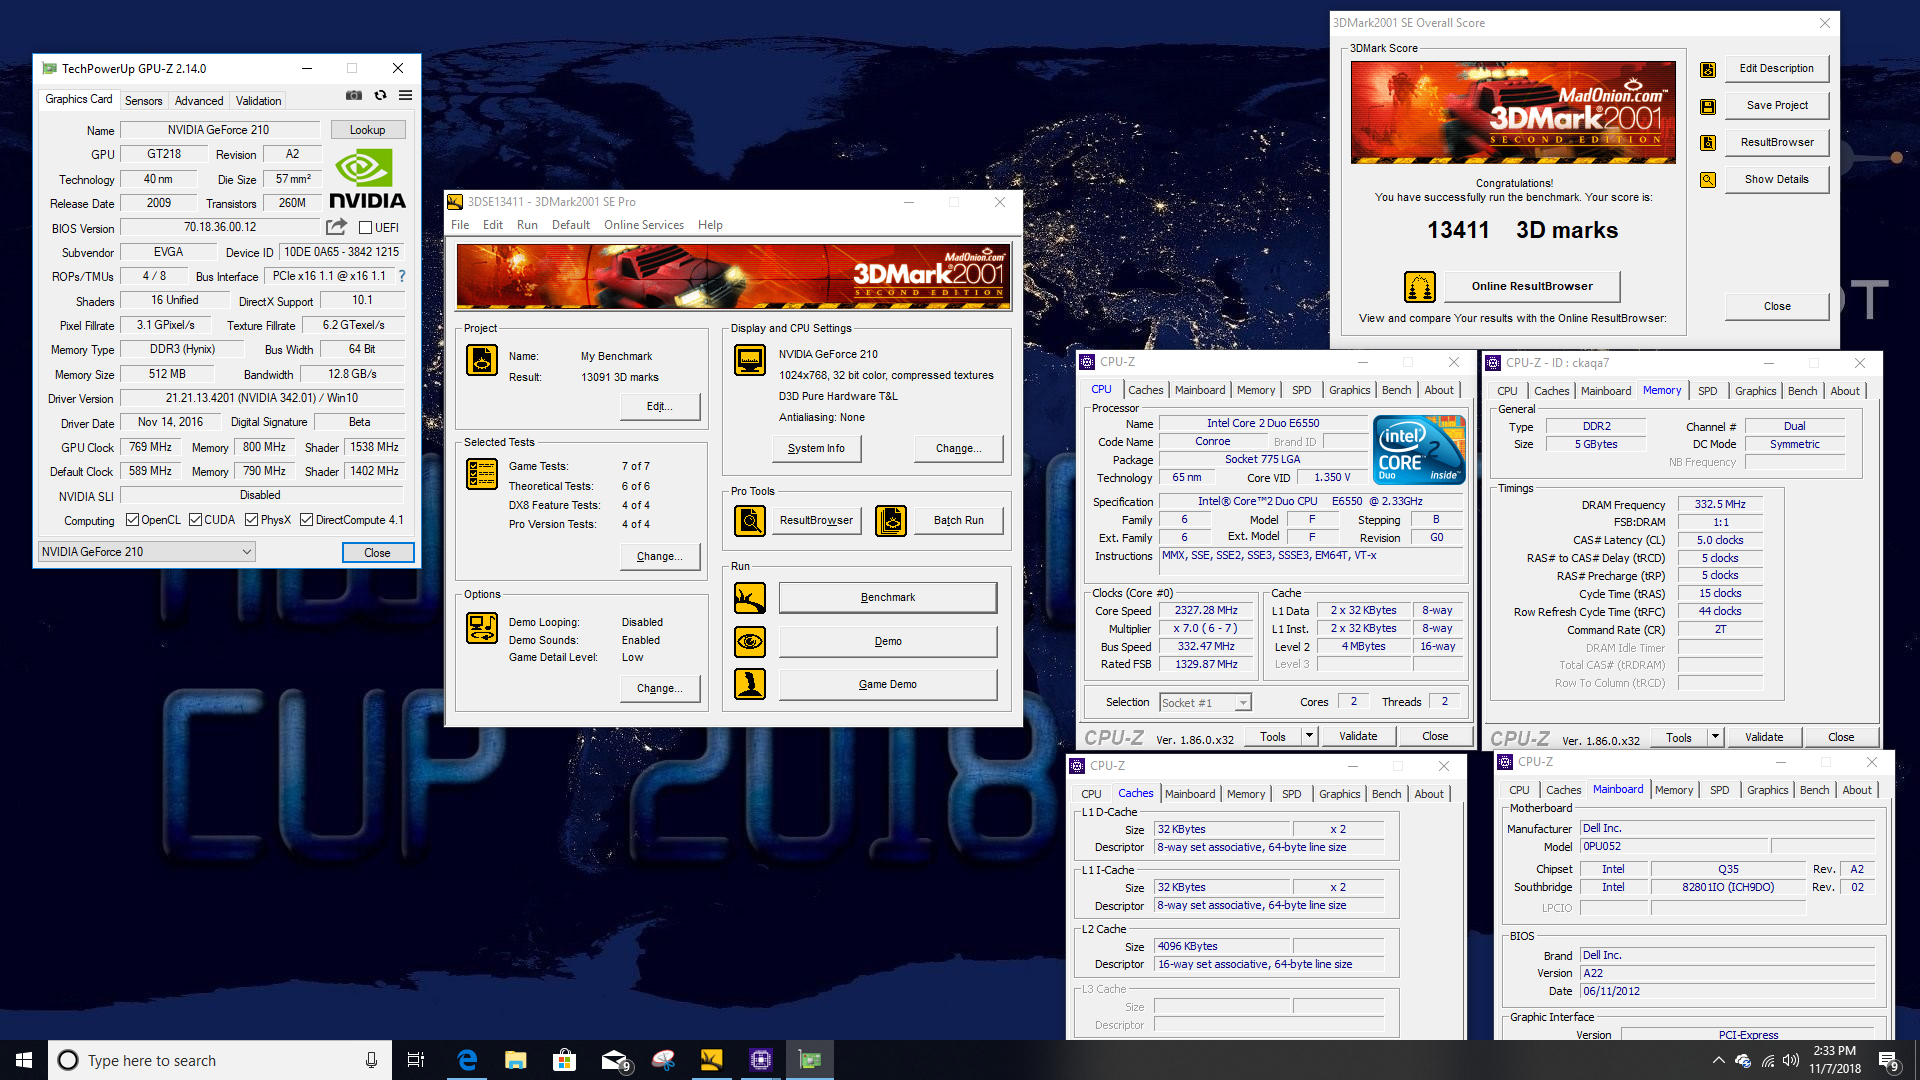Screen dimensions: 1920x1080
Task: Click the Benchmark run icon
Action: click(x=750, y=598)
